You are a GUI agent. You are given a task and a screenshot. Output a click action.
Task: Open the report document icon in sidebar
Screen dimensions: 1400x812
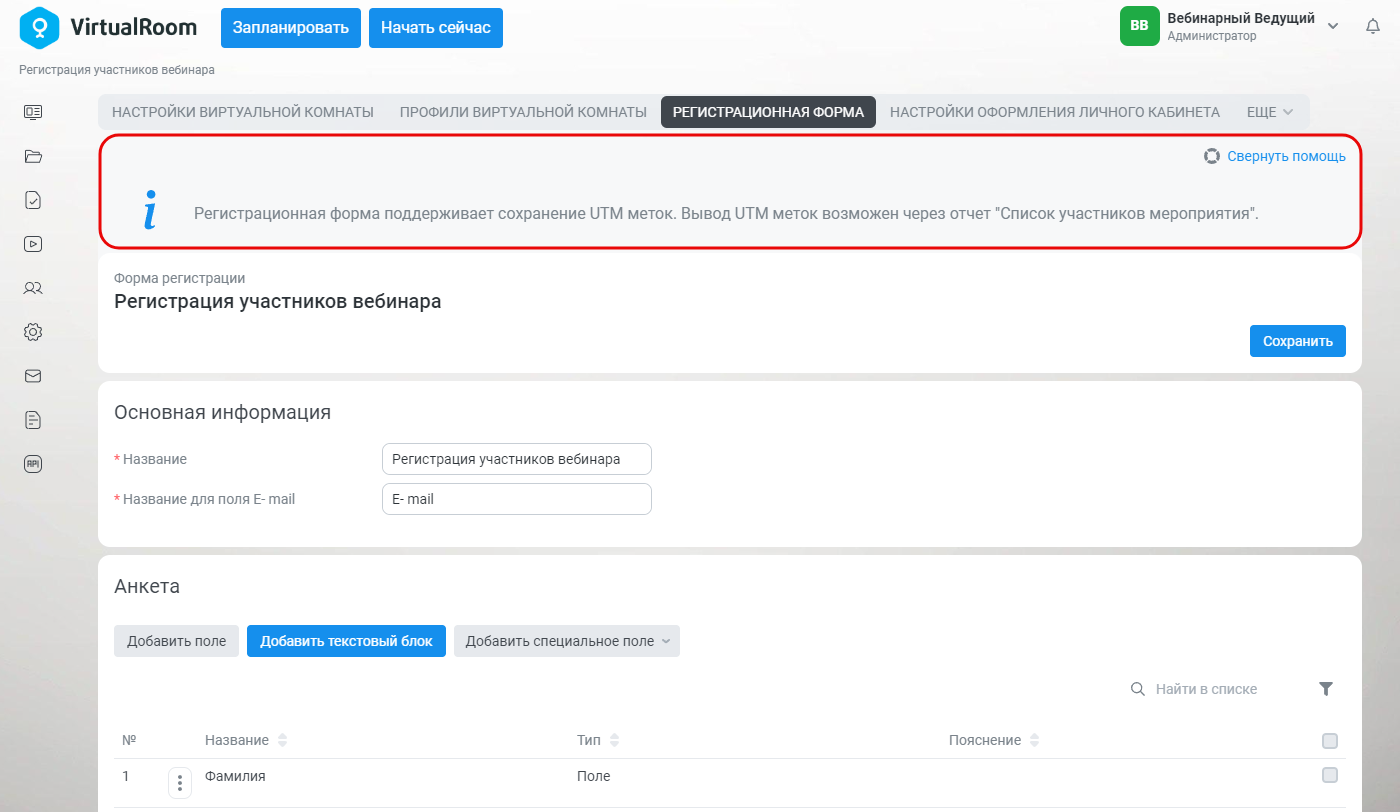click(x=33, y=420)
